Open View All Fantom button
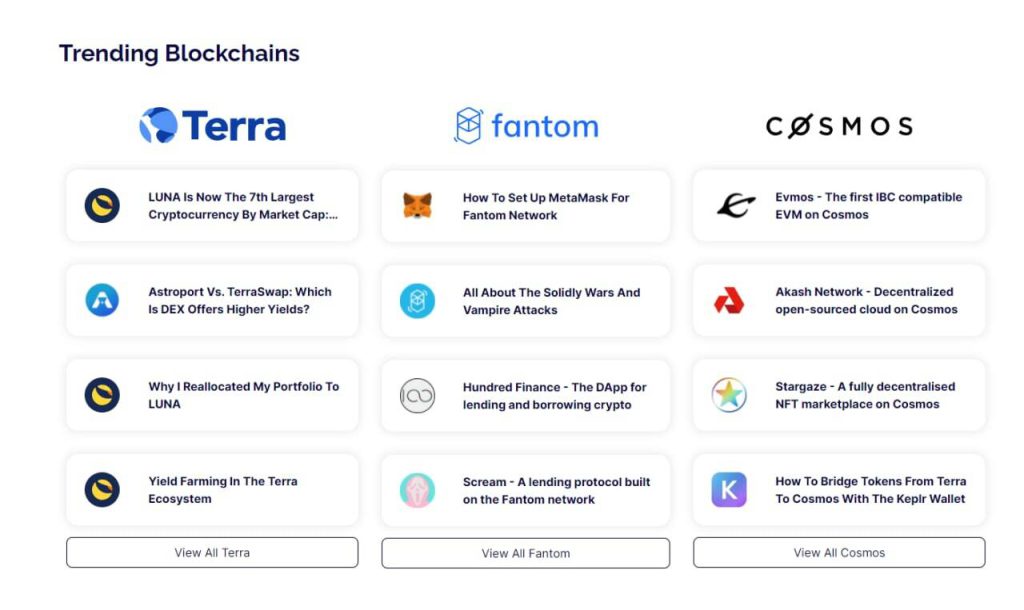Viewport: 1024px width, 610px height. coord(526,553)
